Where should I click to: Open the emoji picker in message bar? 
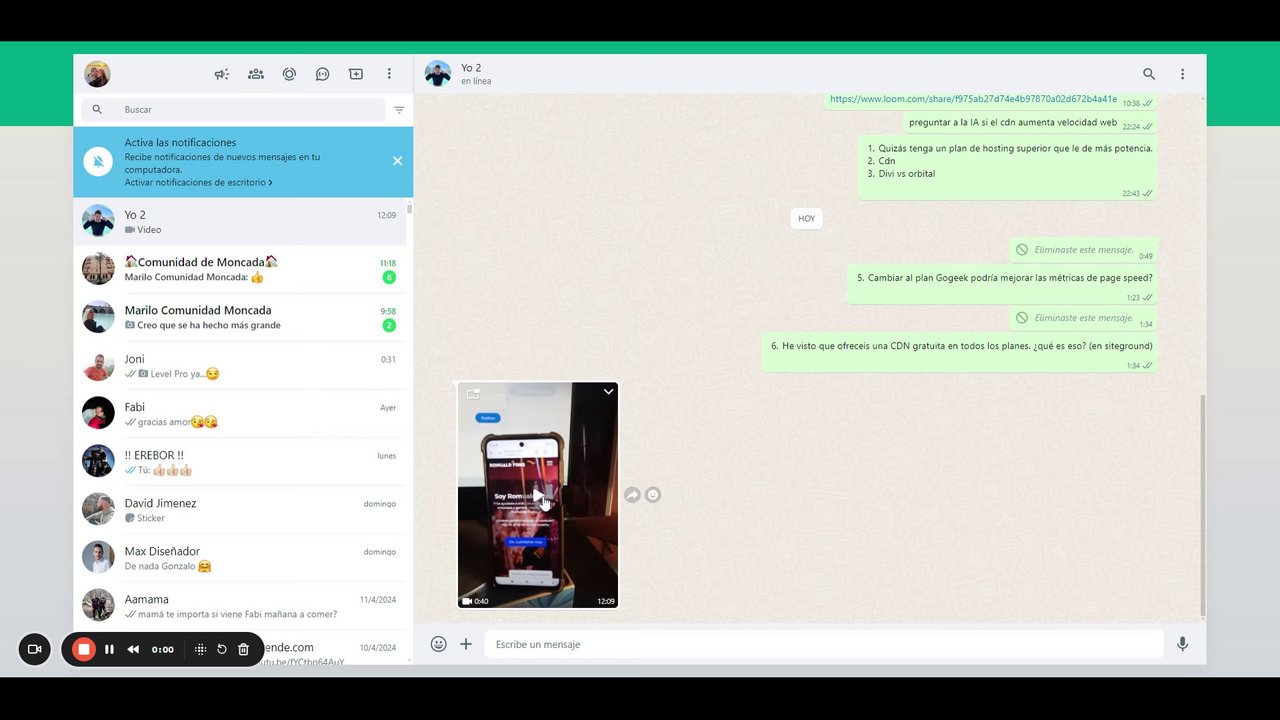point(438,644)
